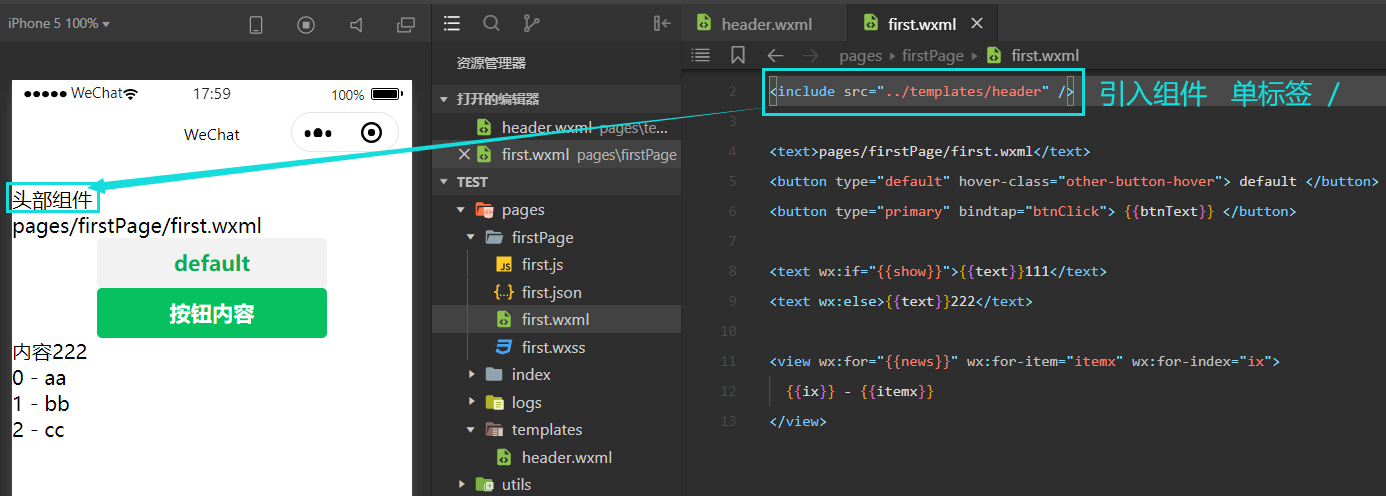Click the search magnifier icon
This screenshot has height=496, width=1386.
tap(491, 23)
